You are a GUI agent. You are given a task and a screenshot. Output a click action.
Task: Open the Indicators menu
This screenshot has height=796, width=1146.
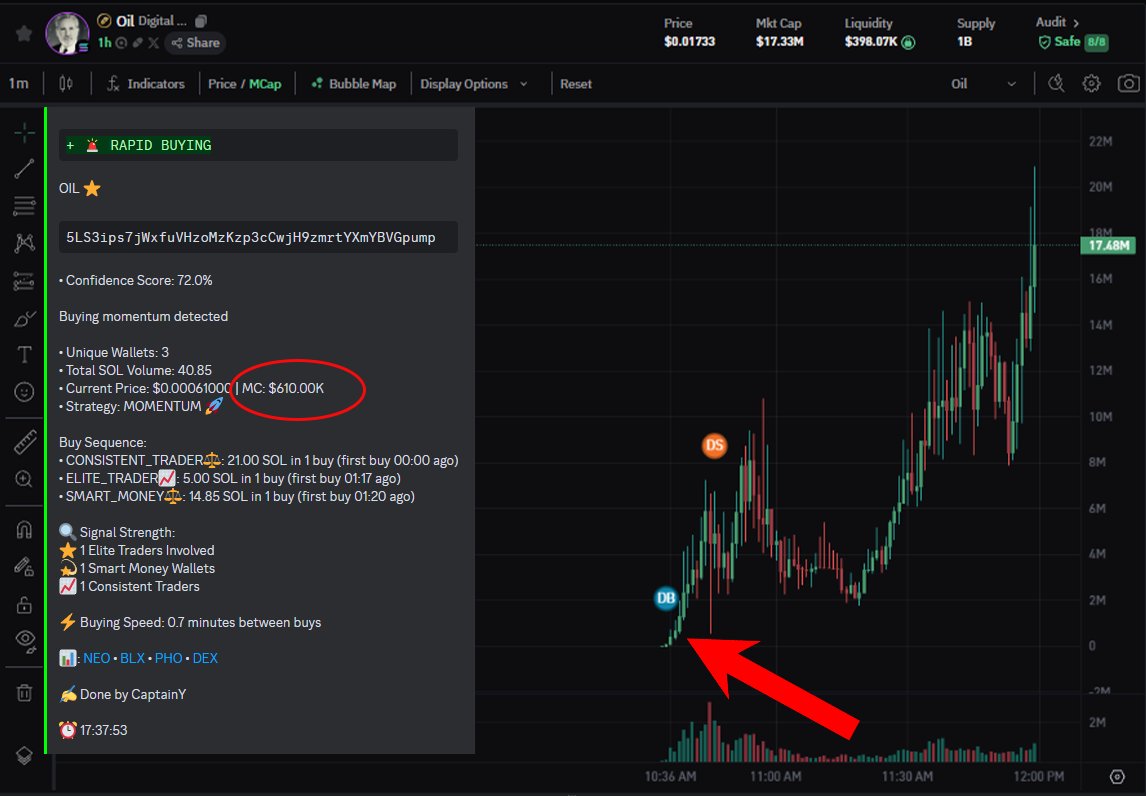coord(145,84)
